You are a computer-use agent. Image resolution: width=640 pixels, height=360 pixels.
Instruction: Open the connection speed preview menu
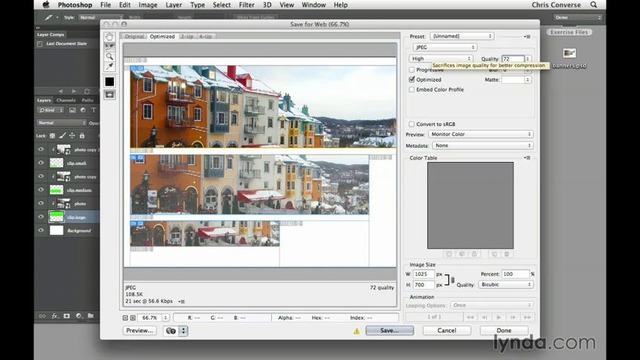pos(182,302)
